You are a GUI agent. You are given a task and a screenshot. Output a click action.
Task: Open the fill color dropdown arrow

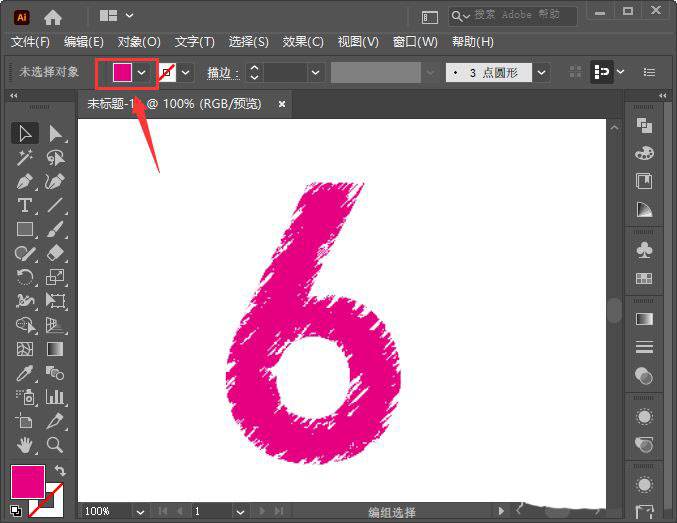tap(141, 73)
